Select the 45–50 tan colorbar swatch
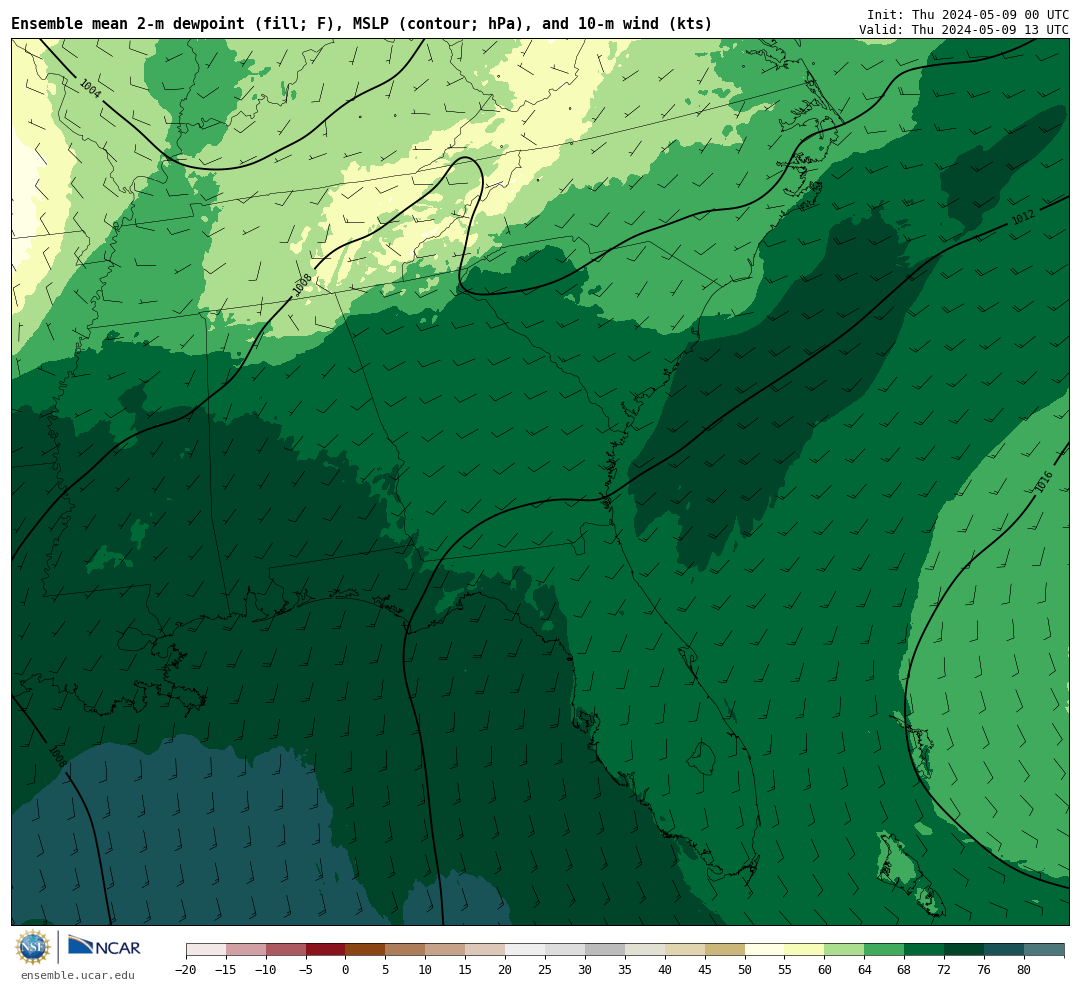 724,950
